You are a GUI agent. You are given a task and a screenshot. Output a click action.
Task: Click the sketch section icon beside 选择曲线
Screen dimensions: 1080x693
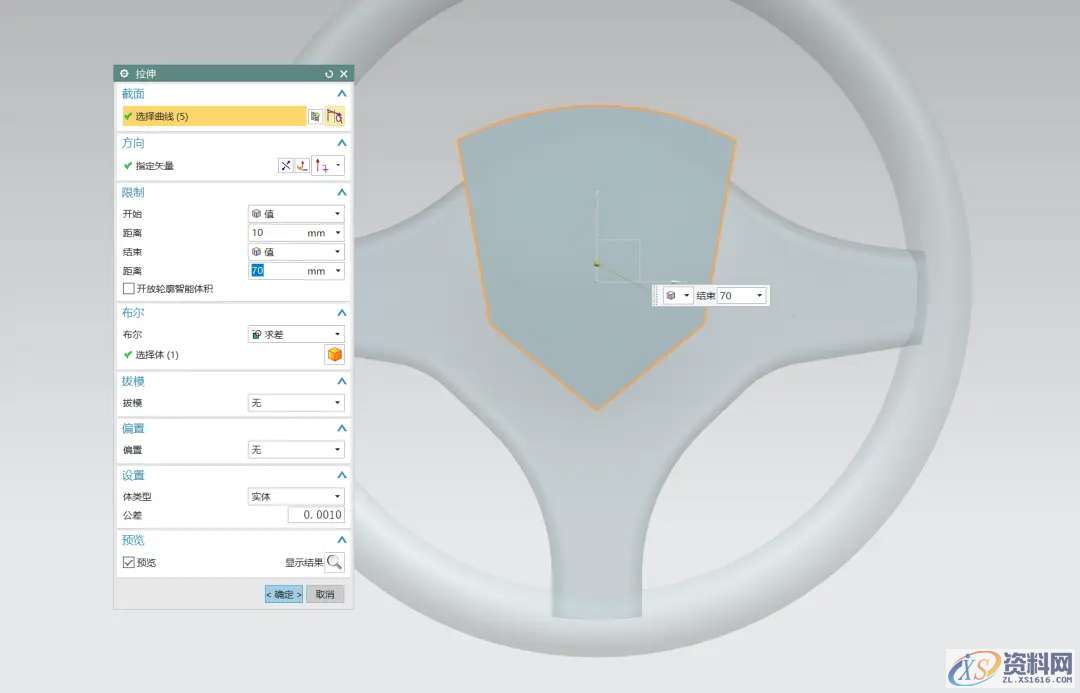[x=315, y=117]
